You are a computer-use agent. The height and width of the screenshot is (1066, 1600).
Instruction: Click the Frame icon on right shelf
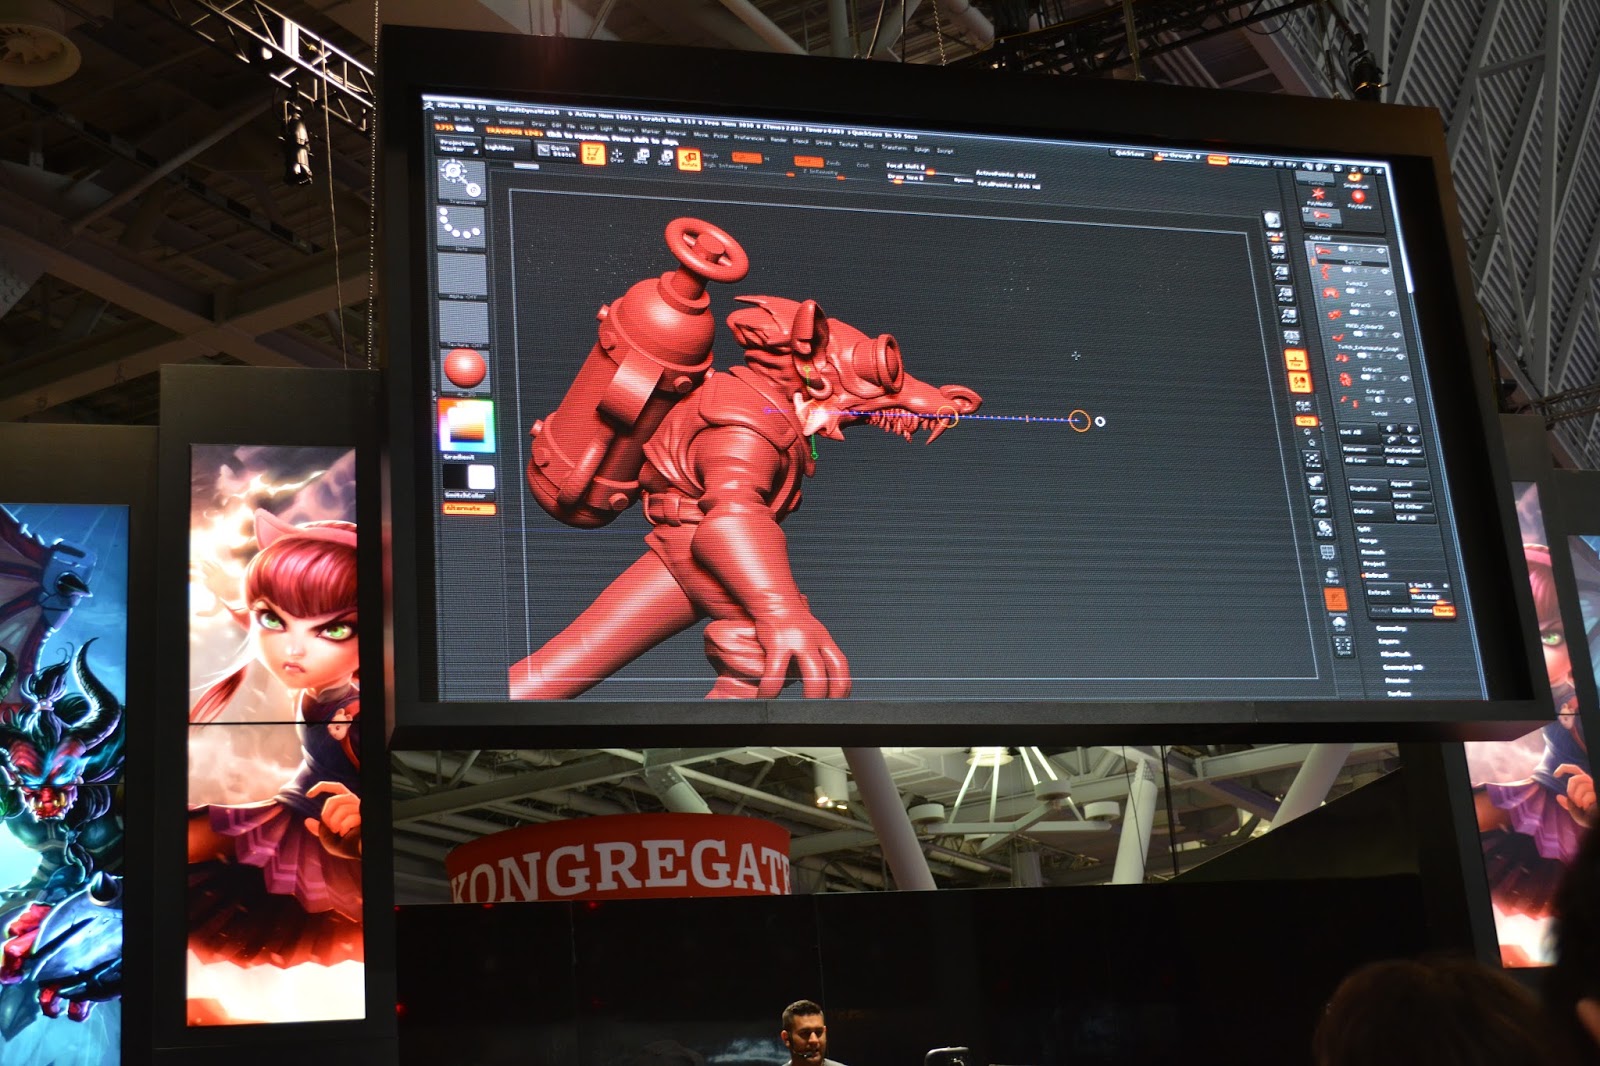click(1312, 460)
